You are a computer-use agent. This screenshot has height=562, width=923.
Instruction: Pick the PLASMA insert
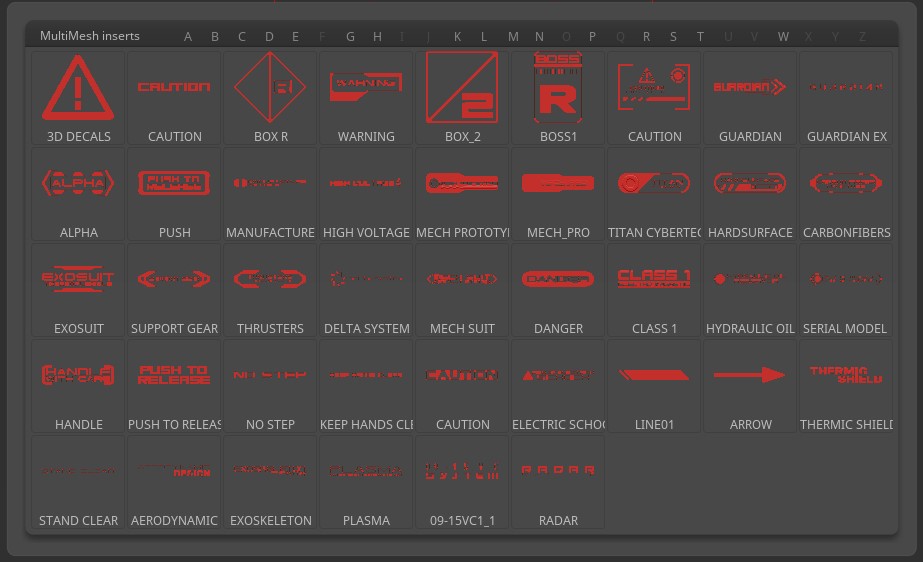[x=366, y=481]
